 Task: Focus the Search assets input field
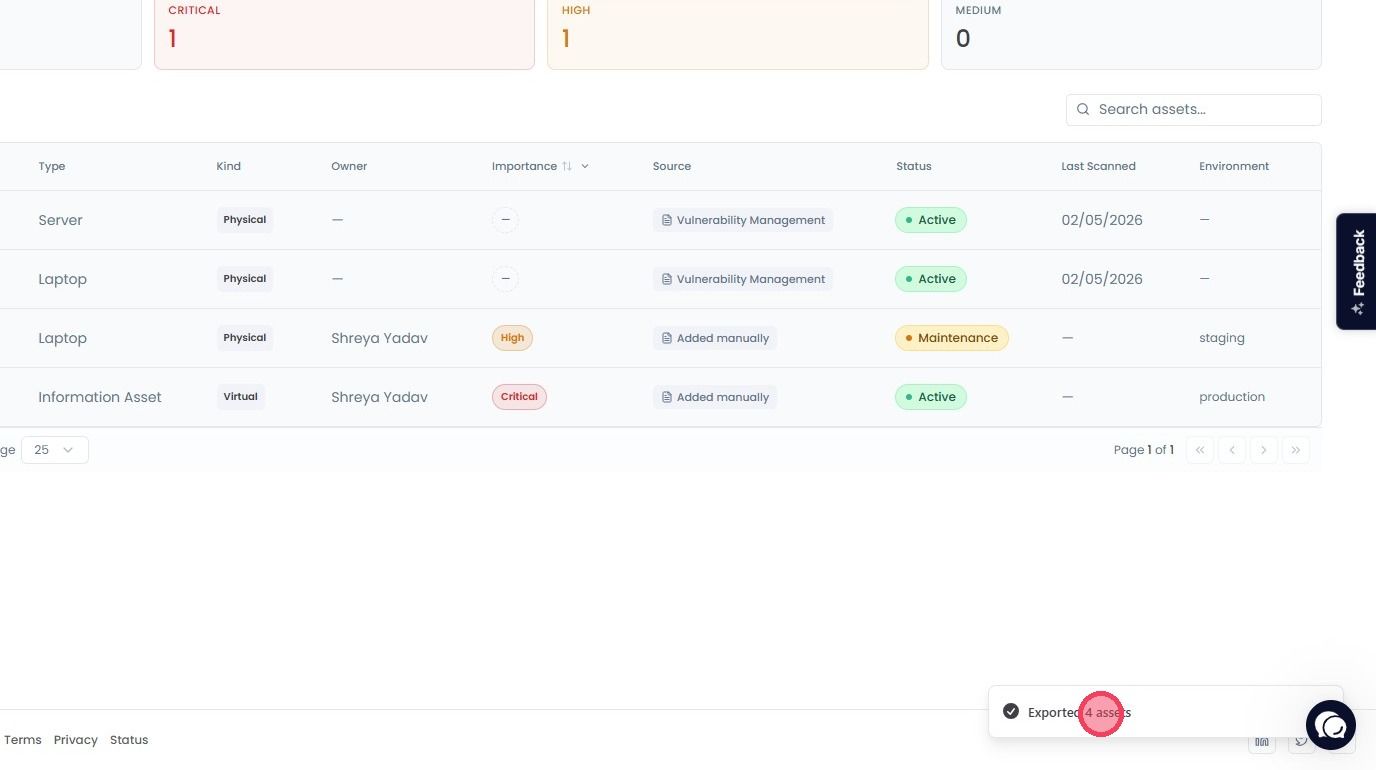1193,109
